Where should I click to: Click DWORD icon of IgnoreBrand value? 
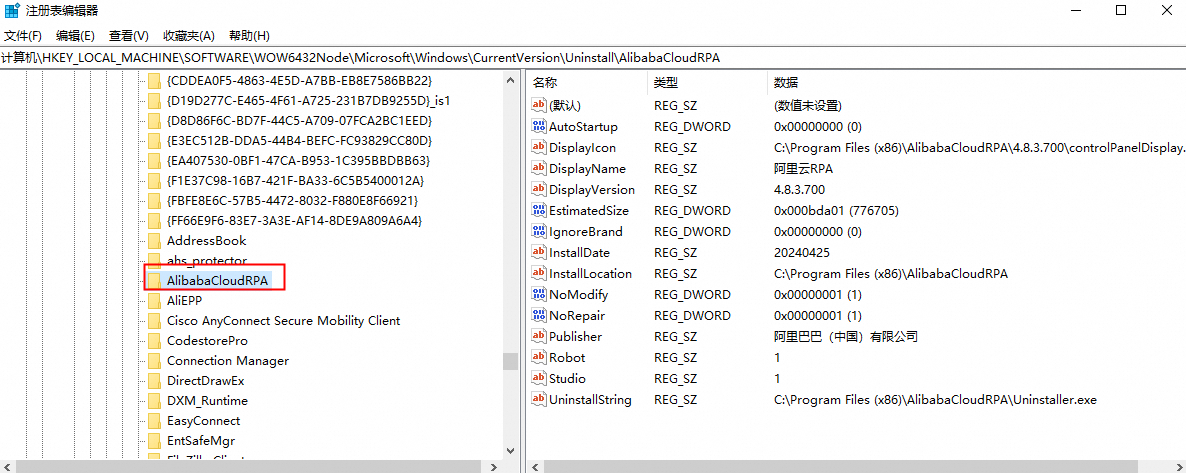[x=539, y=232]
